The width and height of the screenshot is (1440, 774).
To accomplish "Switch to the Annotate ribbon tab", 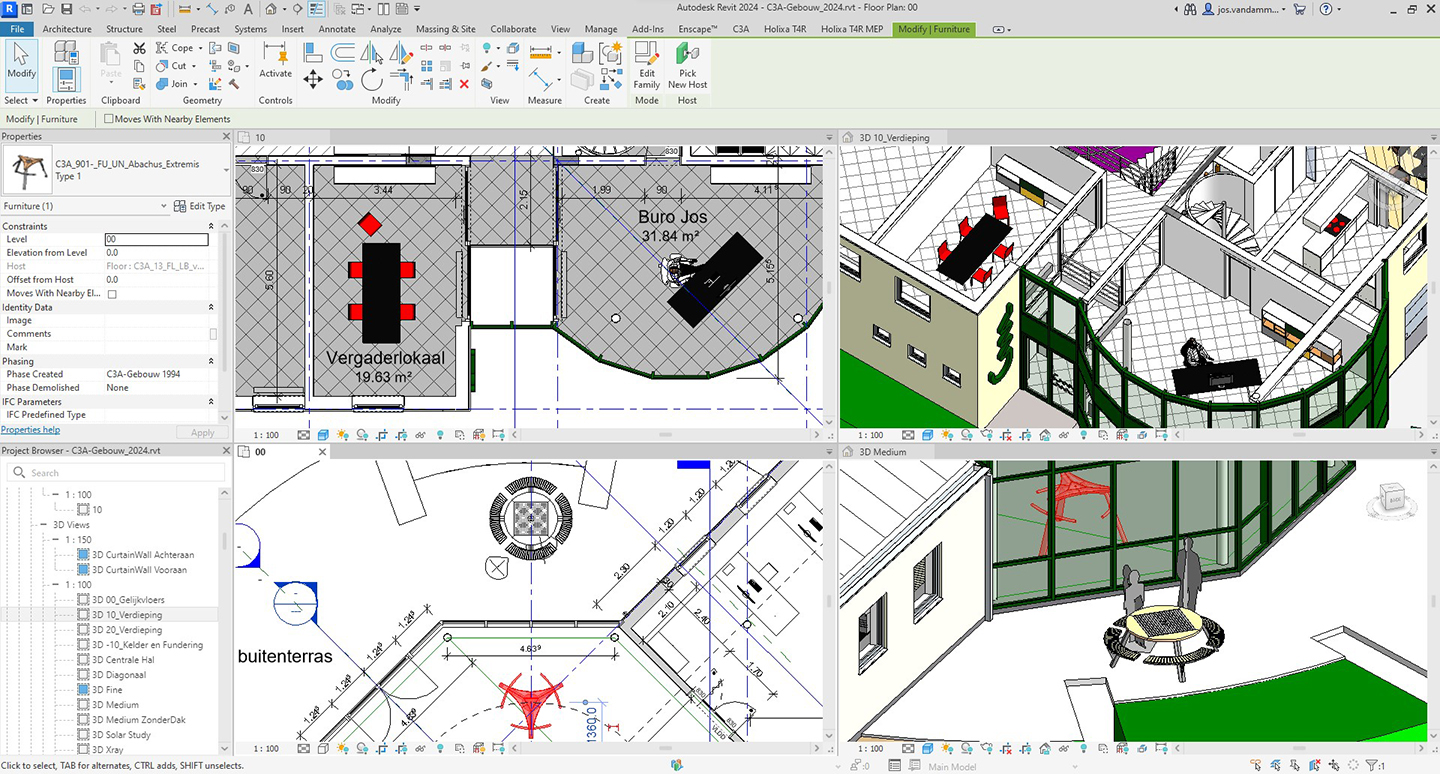I will (337, 29).
